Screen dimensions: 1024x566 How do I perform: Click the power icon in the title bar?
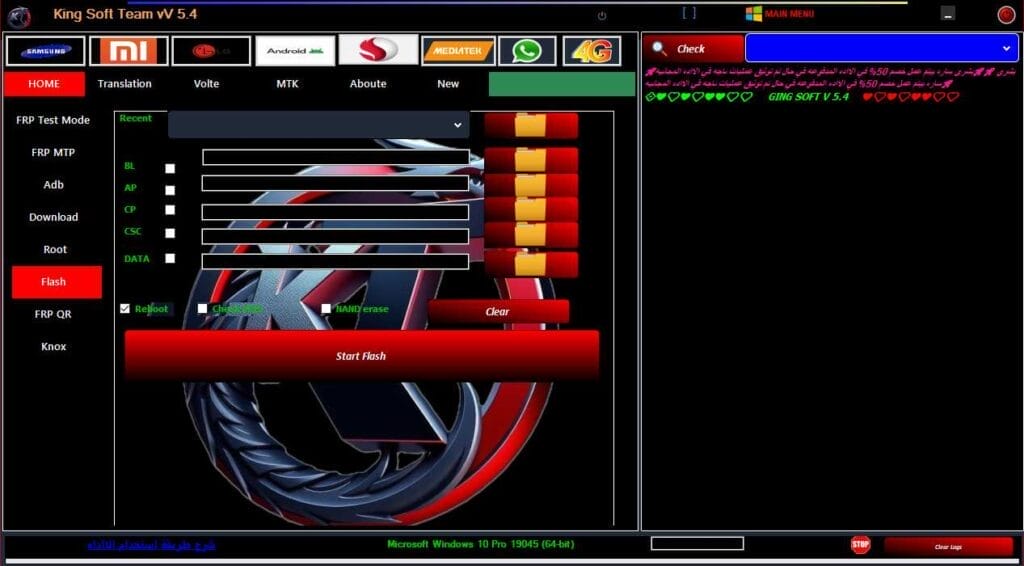pos(601,16)
